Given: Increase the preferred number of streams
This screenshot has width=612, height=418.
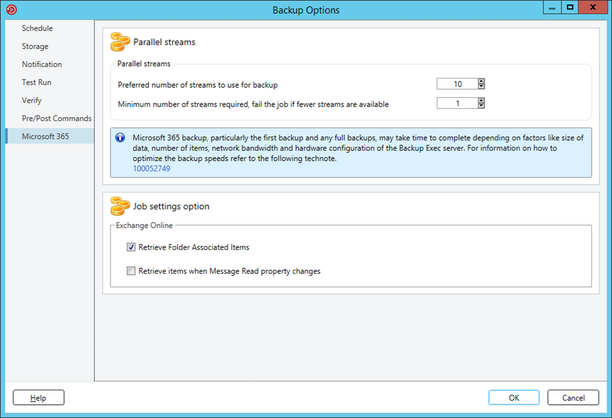Looking at the screenshot, I should (x=481, y=81).
